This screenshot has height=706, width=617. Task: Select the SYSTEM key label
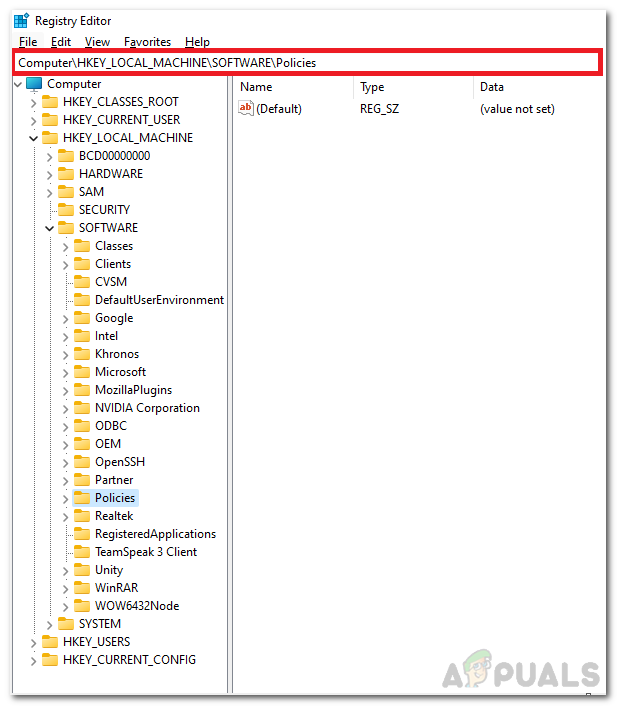click(x=100, y=624)
